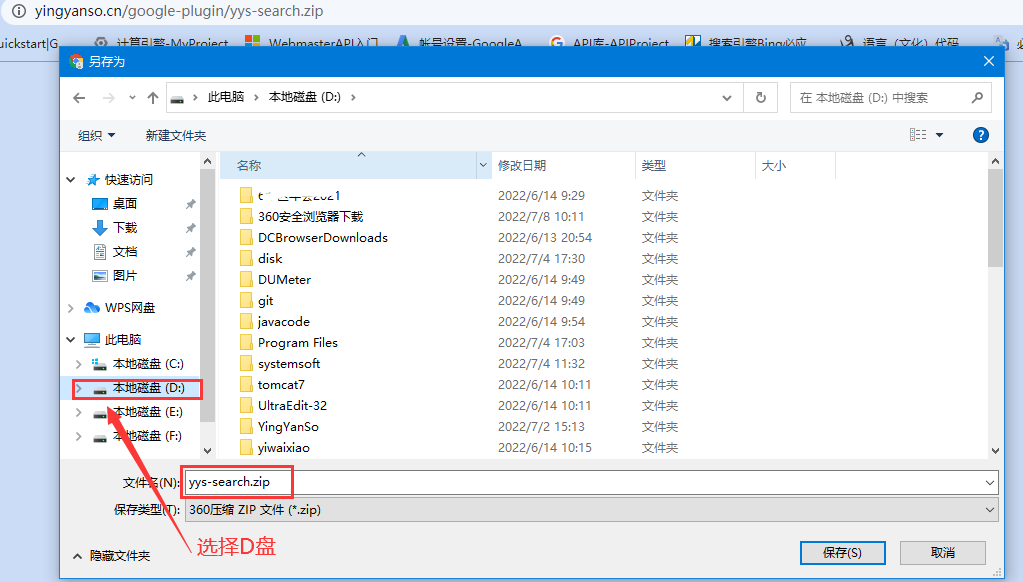This screenshot has width=1023, height=582.
Task: Select the 下载 quick access item
Action: click(x=124, y=228)
